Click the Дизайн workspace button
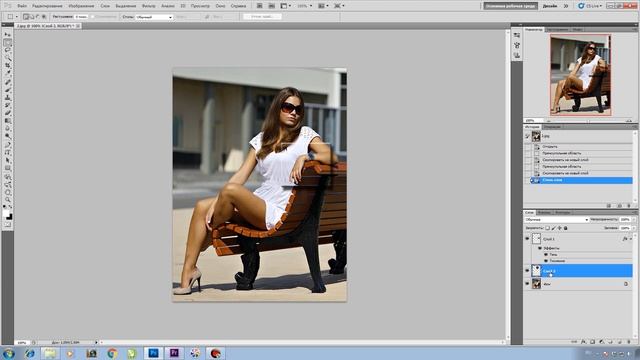The height and width of the screenshot is (360, 640). (550, 6)
